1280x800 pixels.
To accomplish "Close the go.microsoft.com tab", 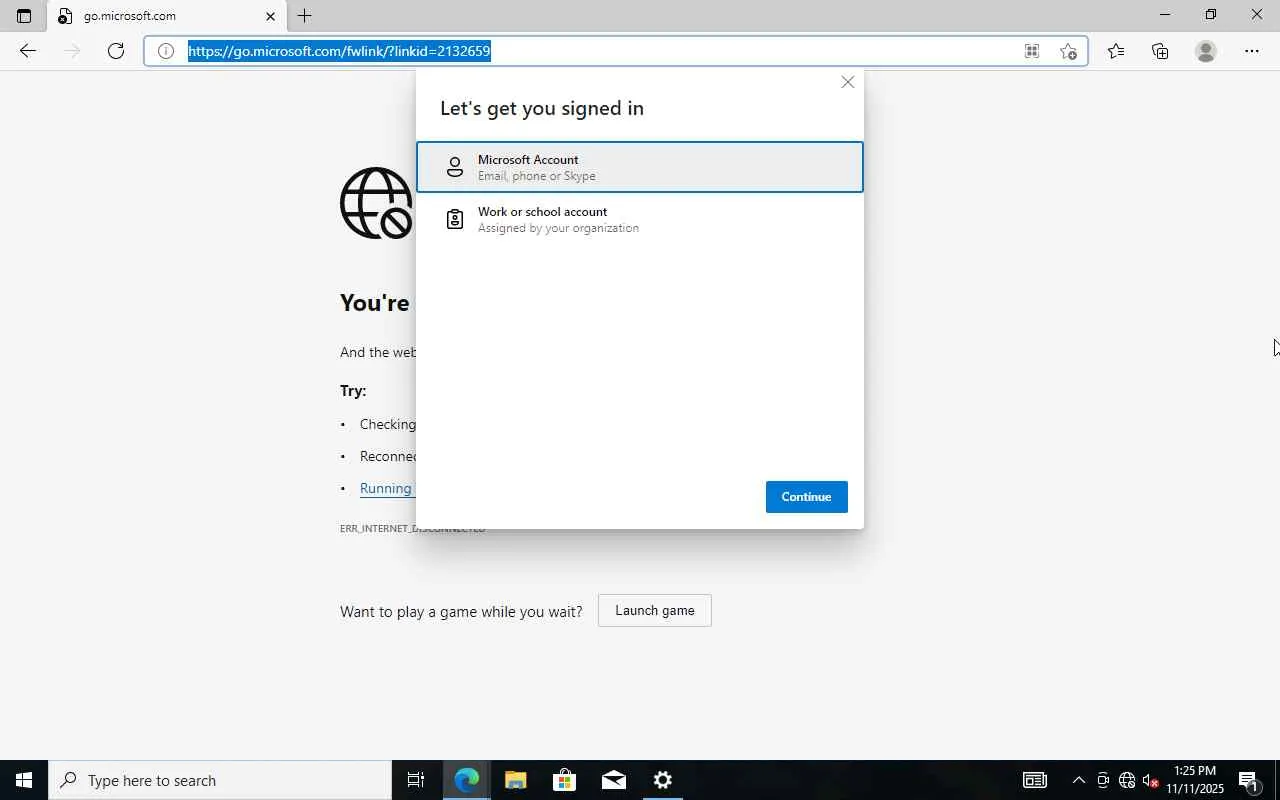I will [270, 16].
